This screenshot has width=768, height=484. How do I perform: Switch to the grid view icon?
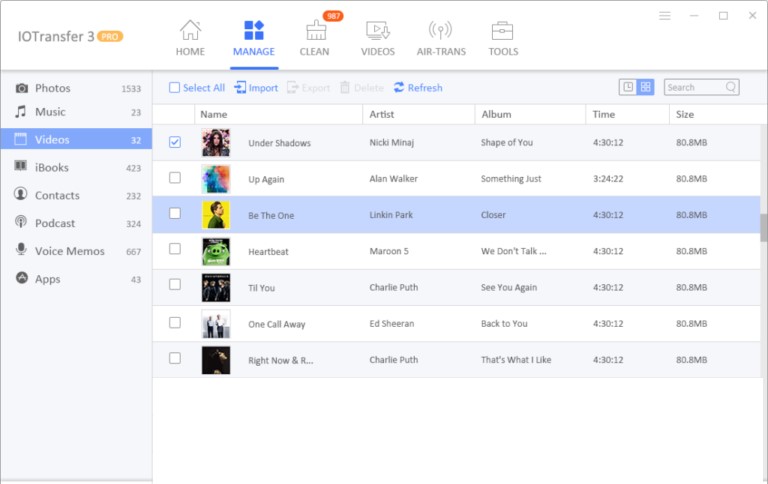click(646, 87)
